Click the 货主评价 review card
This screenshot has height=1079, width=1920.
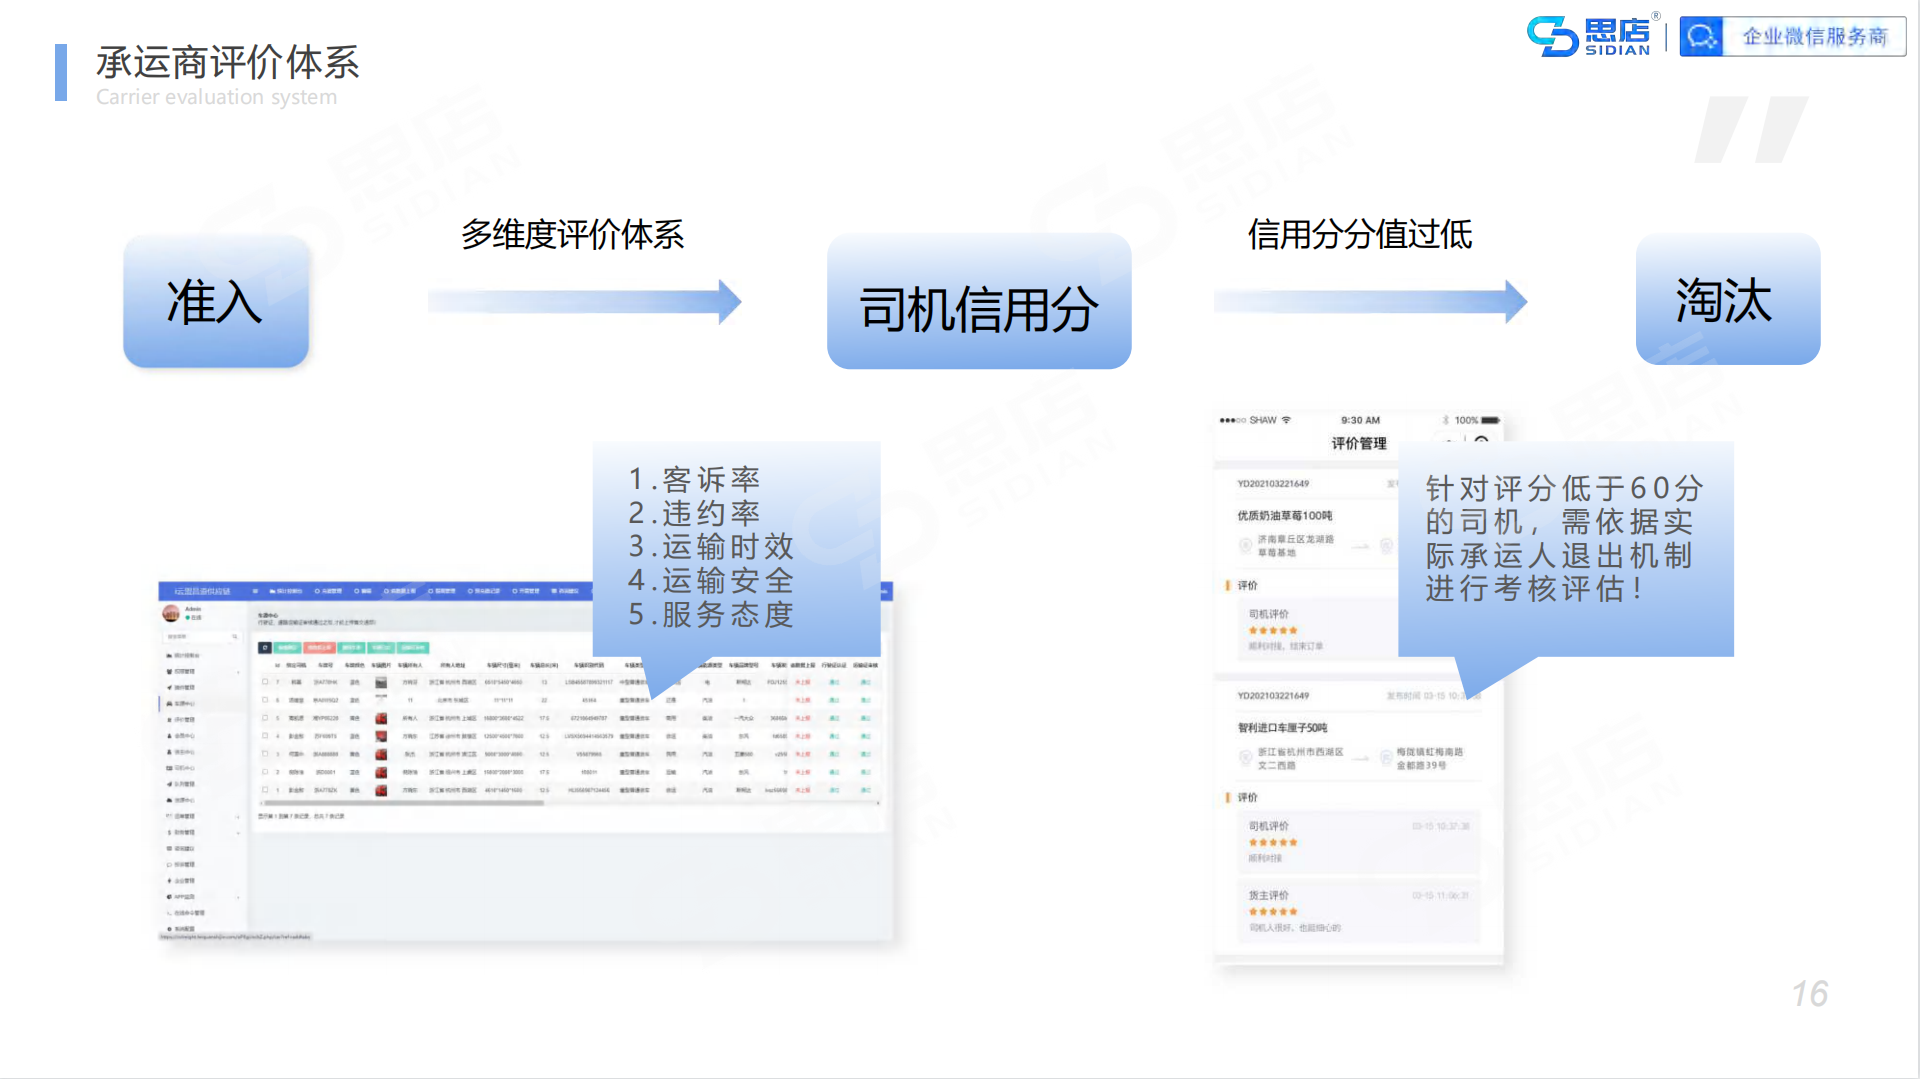(x=1358, y=911)
